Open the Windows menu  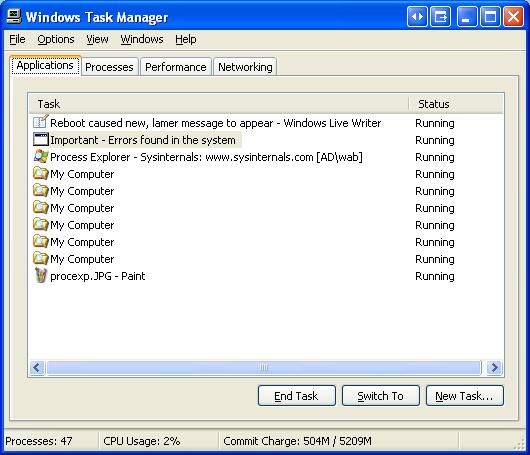(x=142, y=39)
